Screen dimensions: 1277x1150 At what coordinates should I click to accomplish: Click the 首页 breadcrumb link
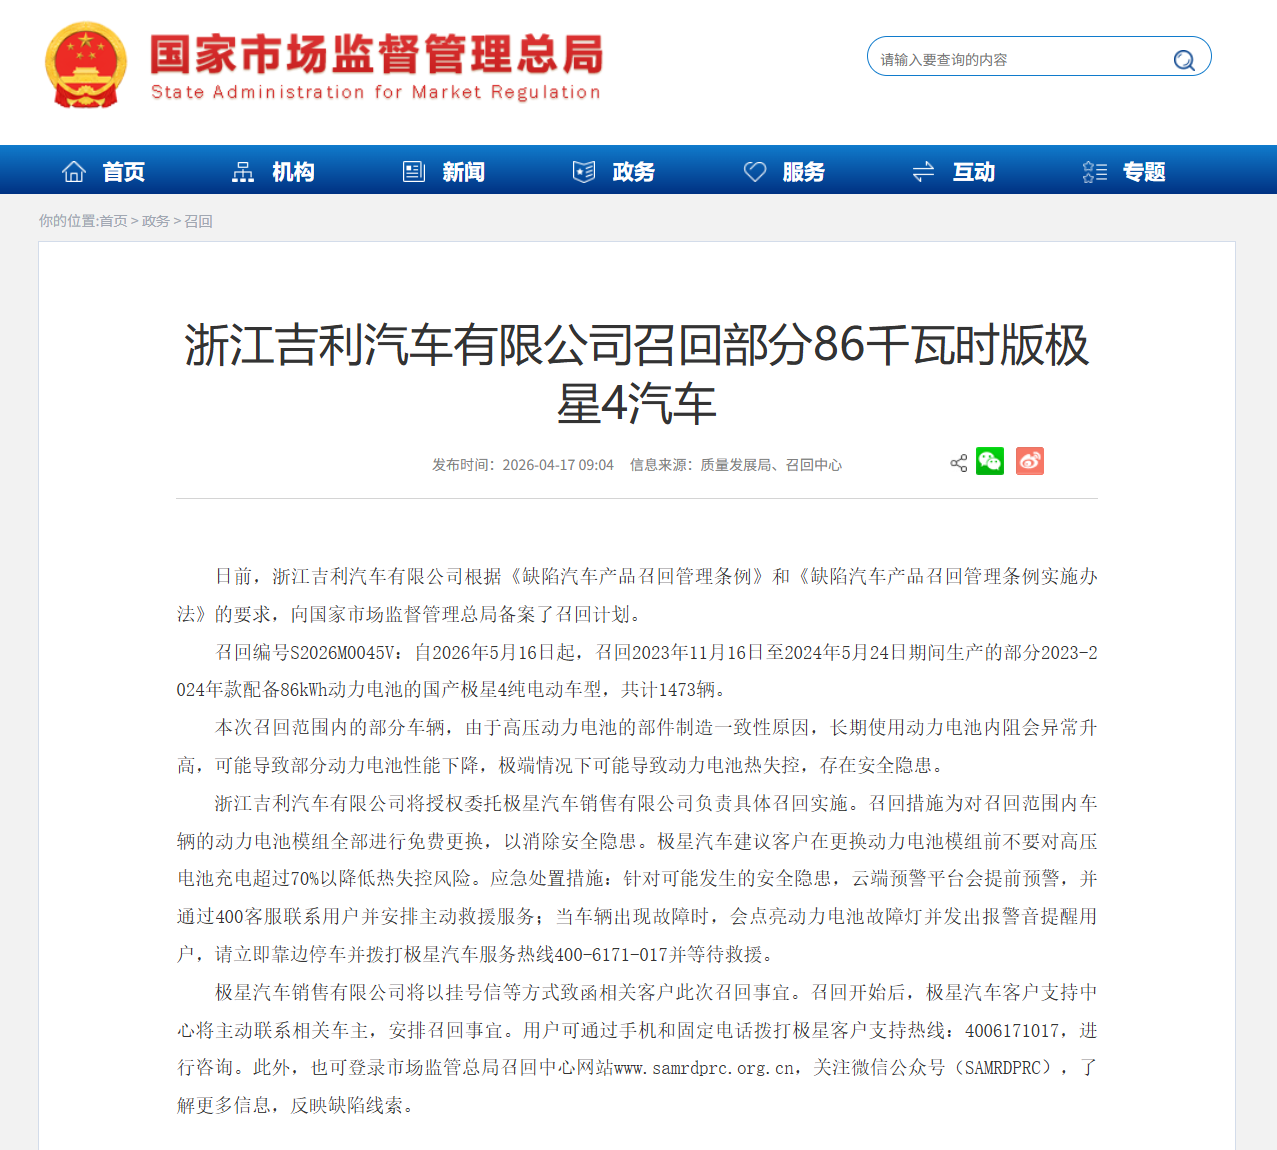[x=113, y=221]
